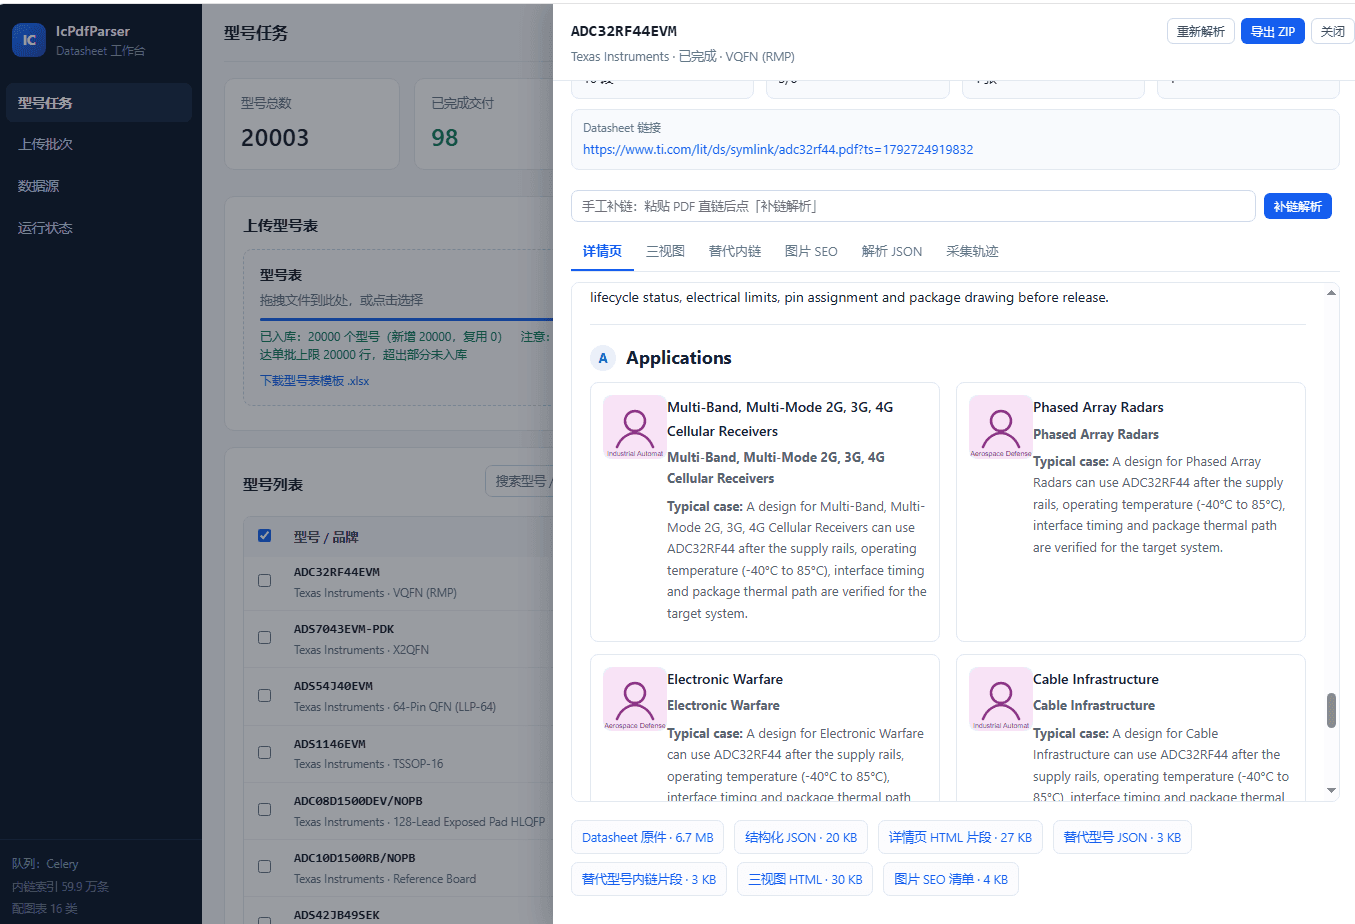Open the Datasheet 原件 6.7 MB file
This screenshot has height=924, width=1355.
coord(648,837)
